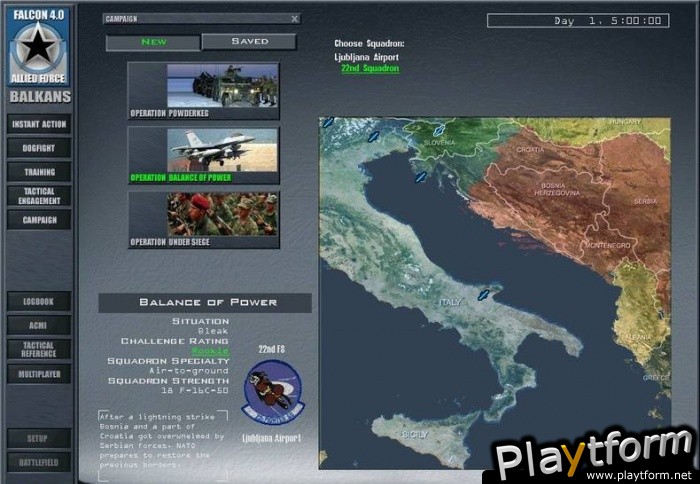Click the Italy label on the map

(x=450, y=302)
